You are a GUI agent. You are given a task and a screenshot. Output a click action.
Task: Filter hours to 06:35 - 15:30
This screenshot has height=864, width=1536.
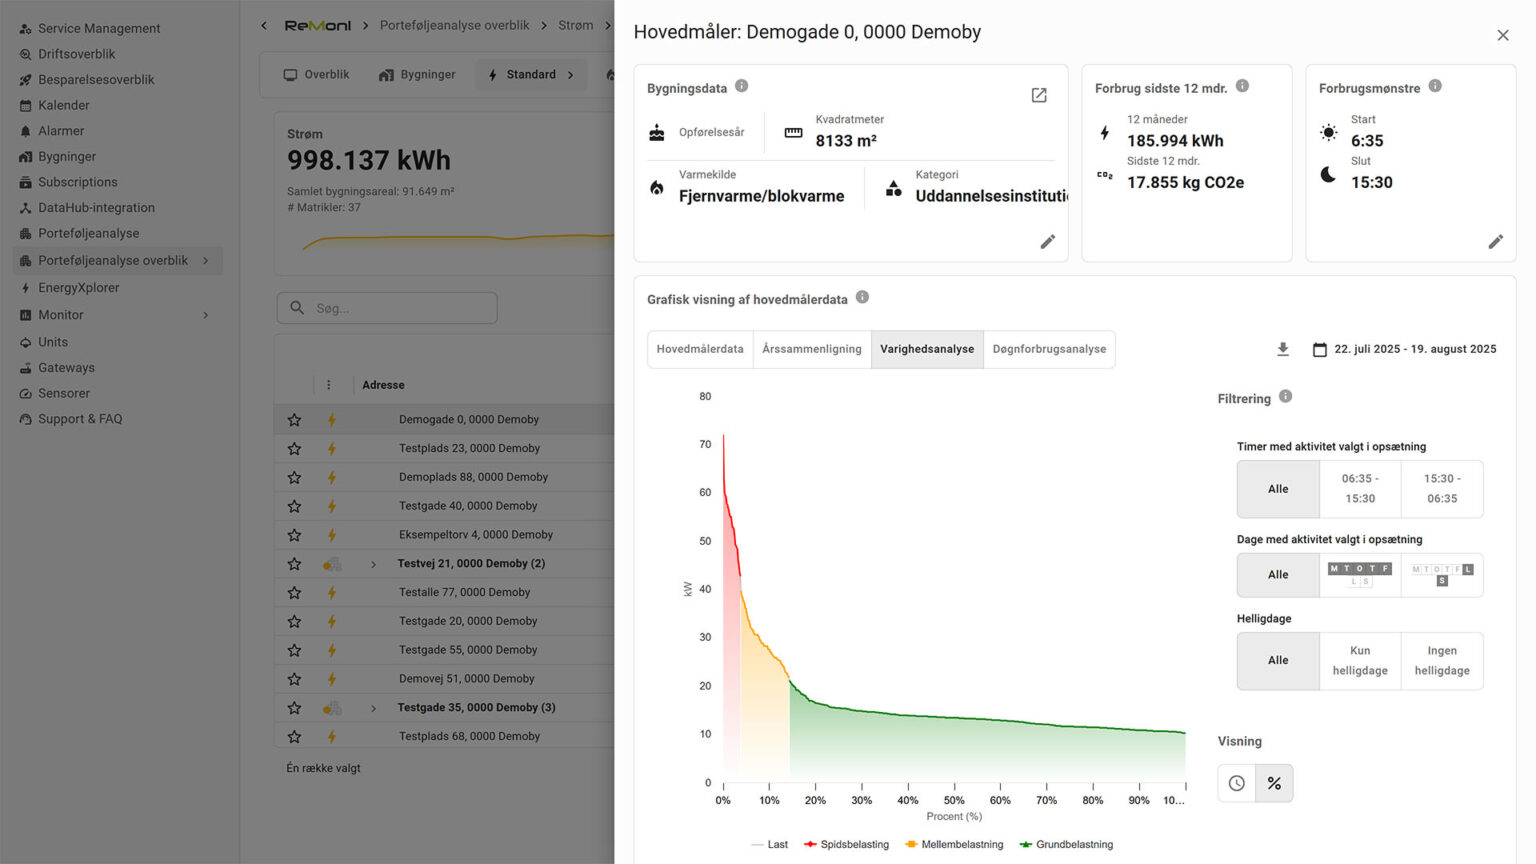[1359, 489]
